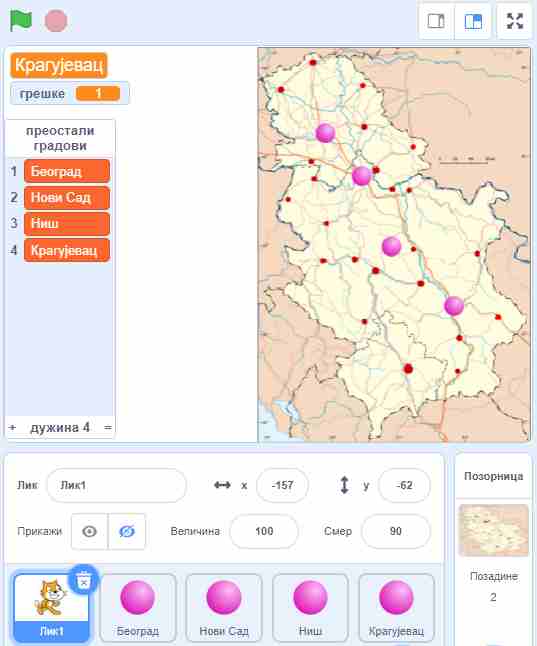The image size is (537, 646).
Task: Edit the x coordinate field
Action: pyautogui.click(x=282, y=485)
